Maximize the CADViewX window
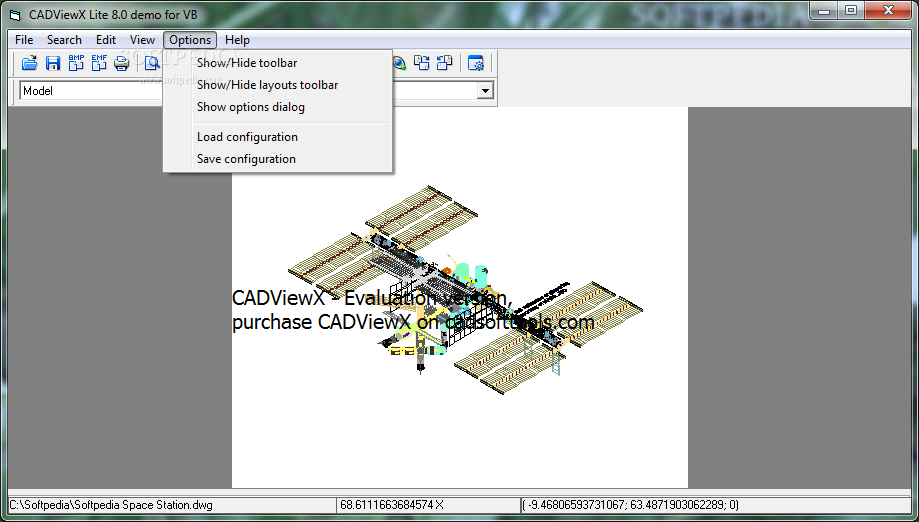This screenshot has width=919, height=522. (x=851, y=11)
